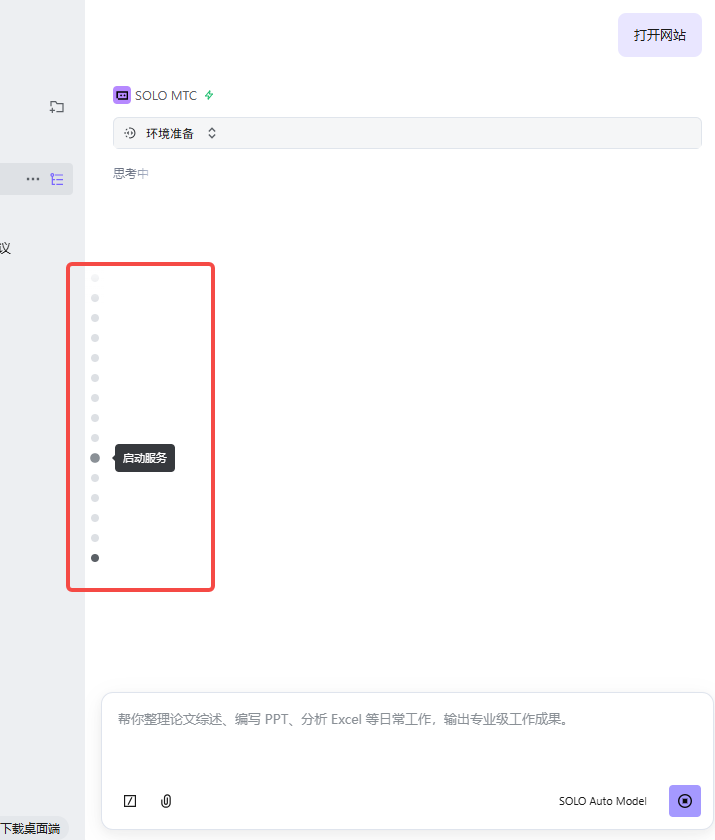Click the paperclip attachment icon

tap(166, 801)
